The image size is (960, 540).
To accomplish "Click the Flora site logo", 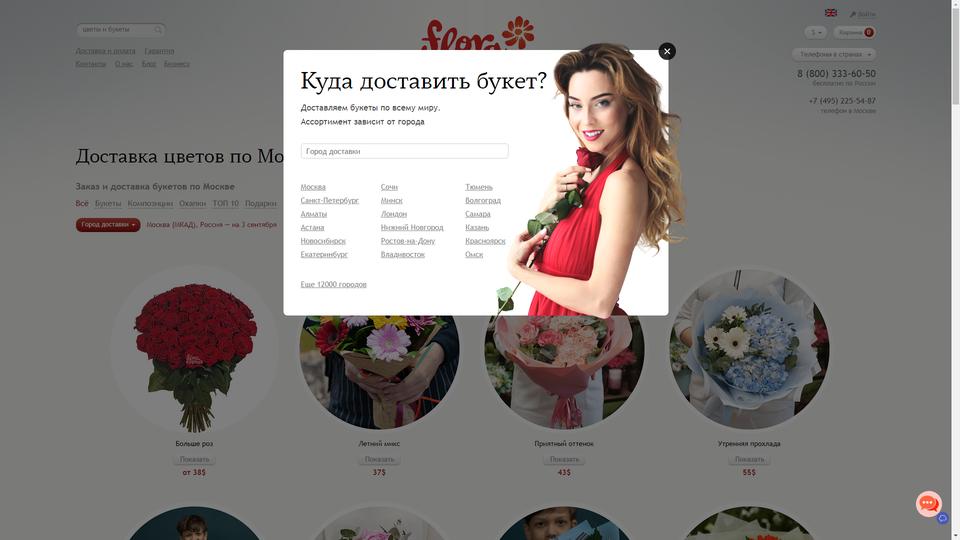I will tap(478, 33).
